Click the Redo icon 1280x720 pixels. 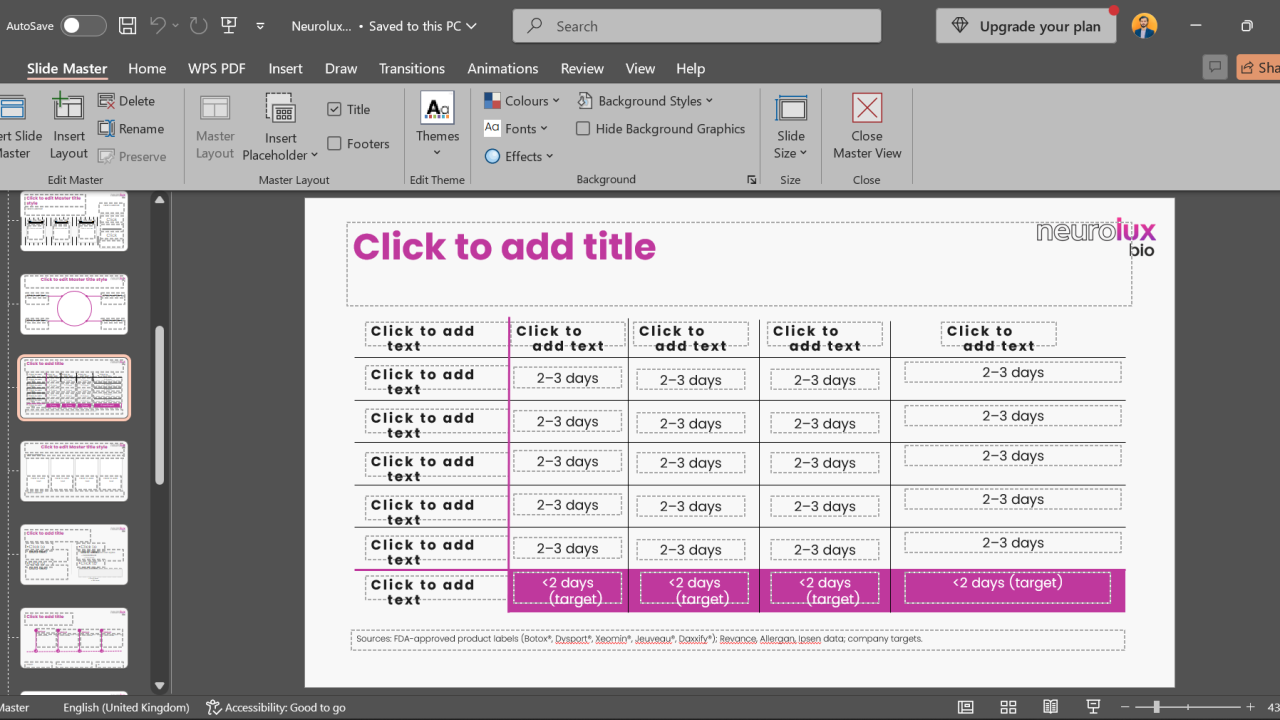coord(198,26)
